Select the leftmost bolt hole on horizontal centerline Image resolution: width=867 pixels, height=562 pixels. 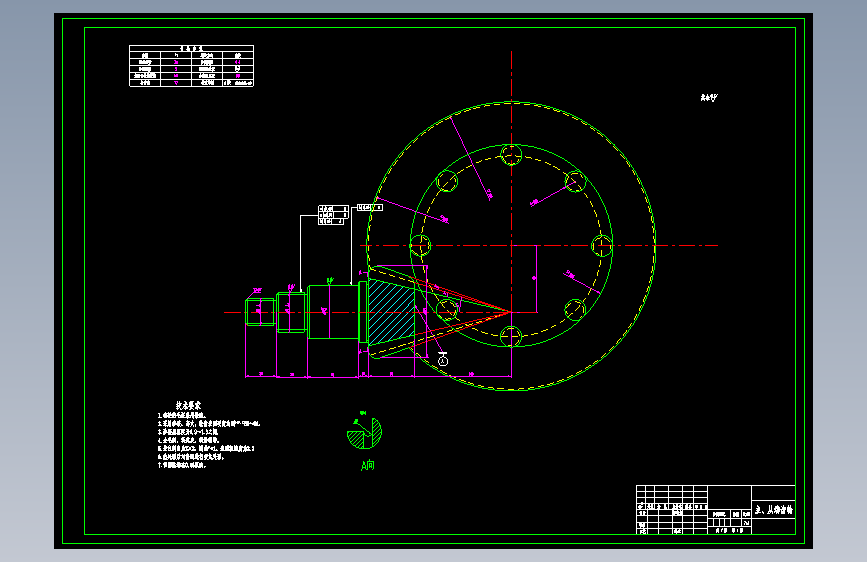tap(420, 245)
